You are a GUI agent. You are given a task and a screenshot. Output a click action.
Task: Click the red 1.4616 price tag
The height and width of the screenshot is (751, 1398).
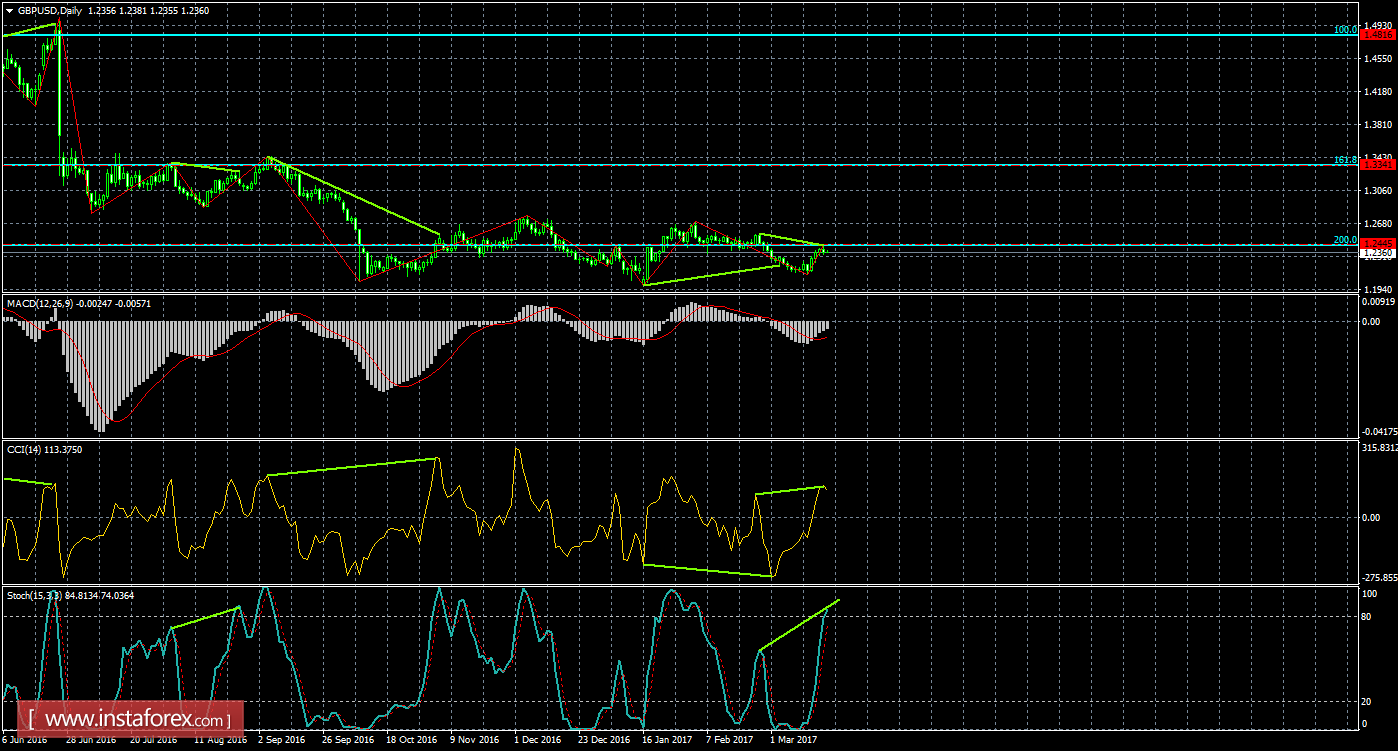1377,33
